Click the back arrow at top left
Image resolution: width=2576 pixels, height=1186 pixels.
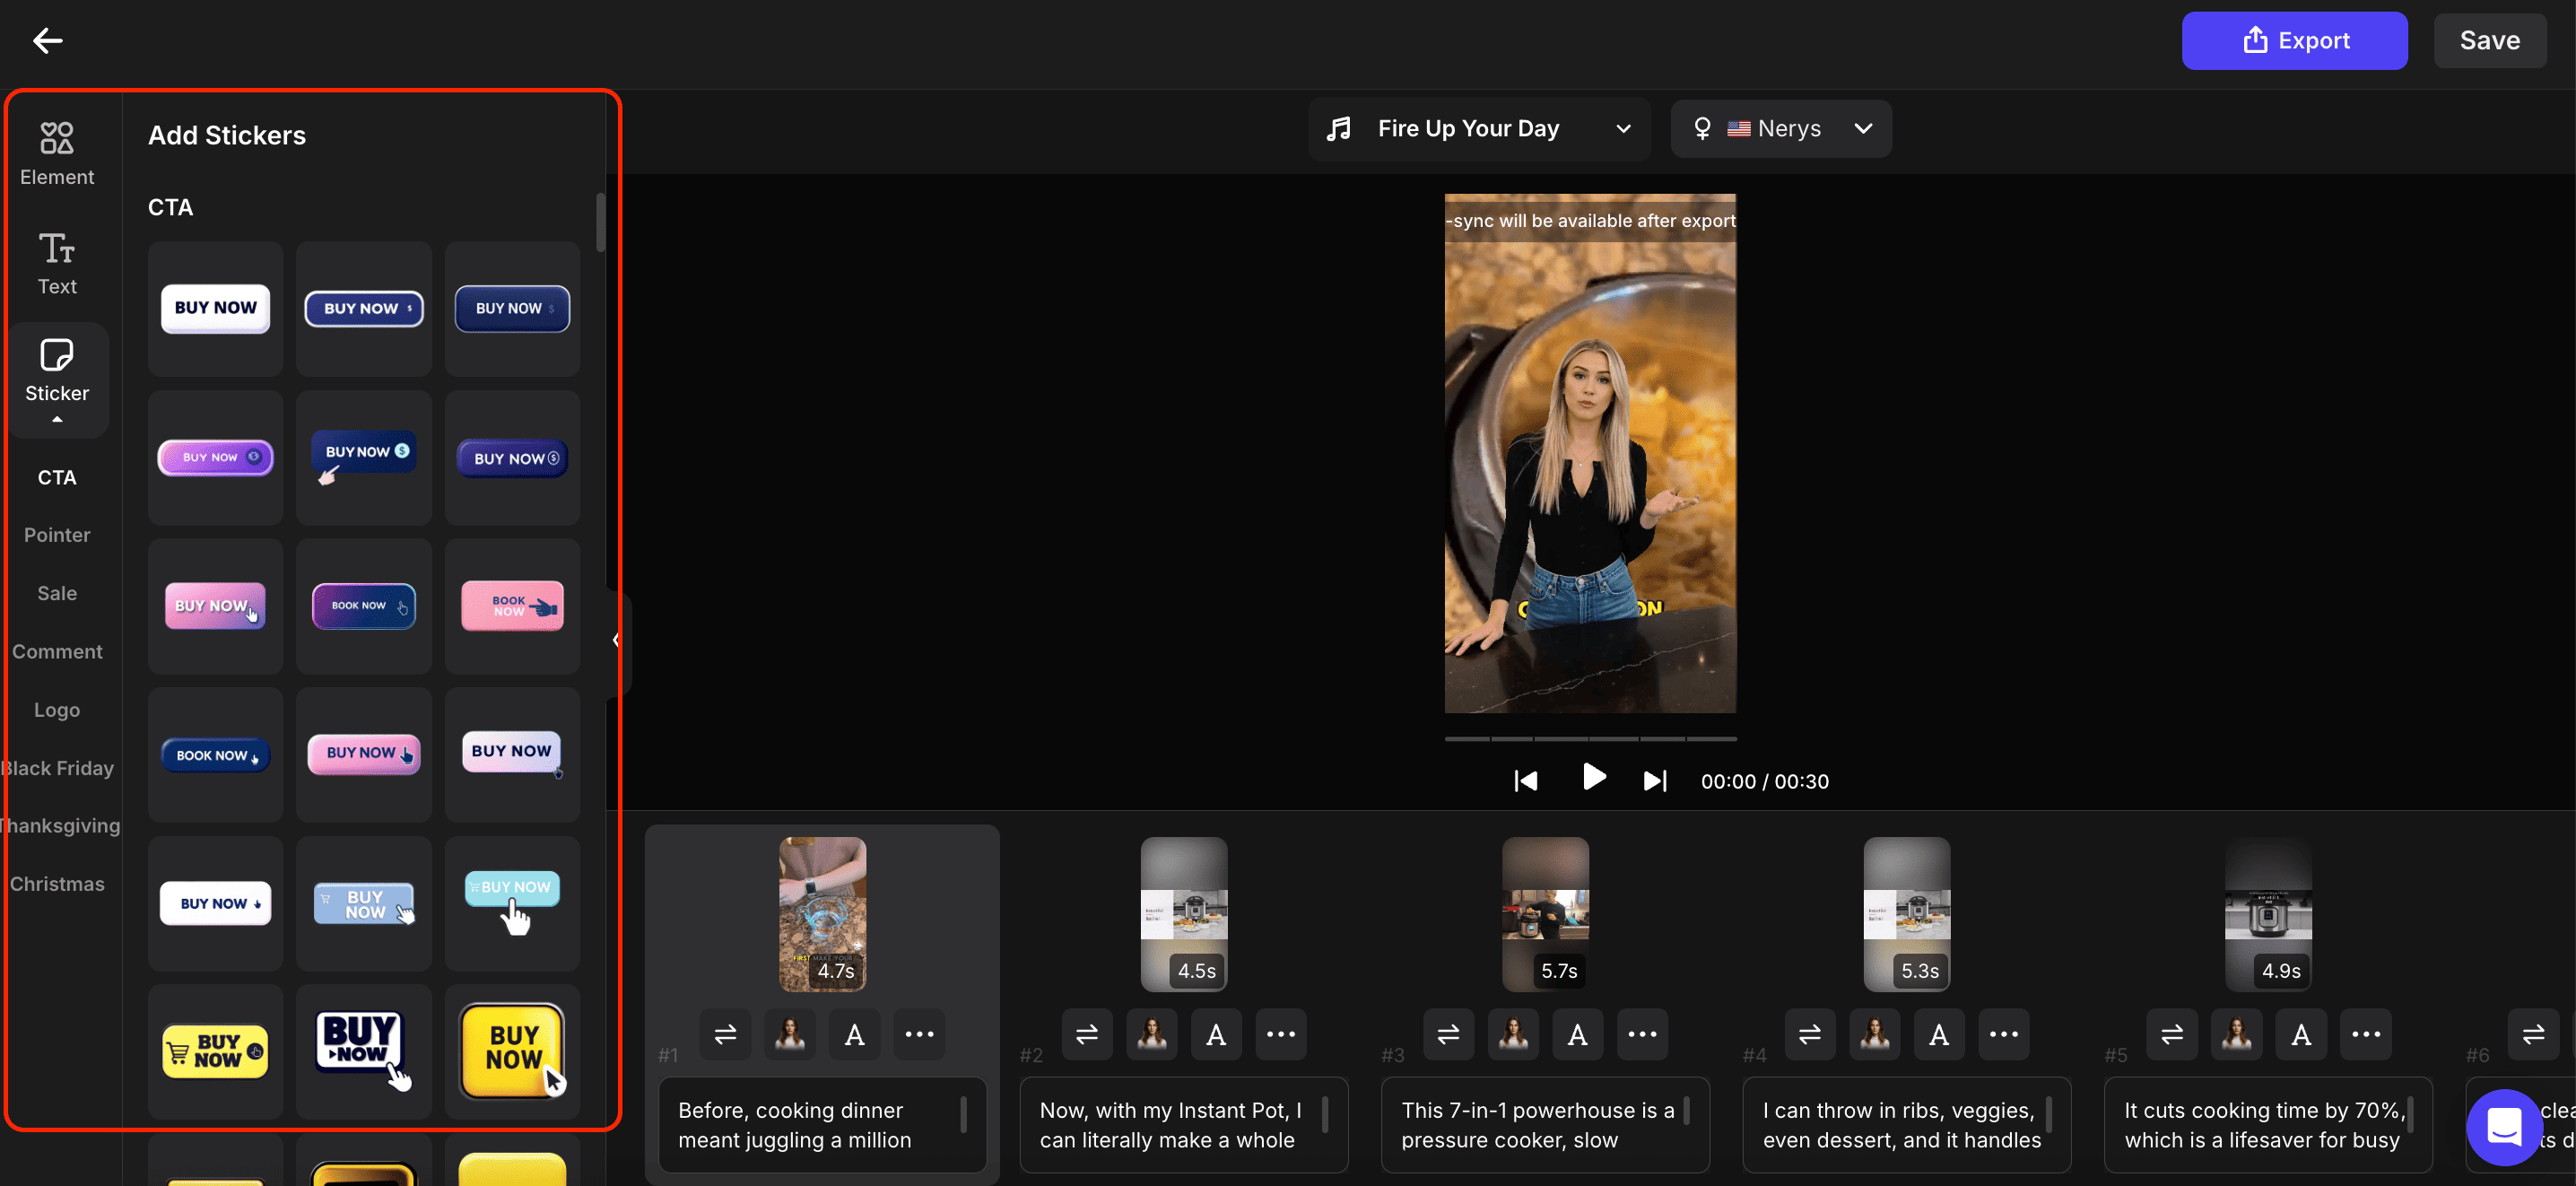[x=47, y=40]
